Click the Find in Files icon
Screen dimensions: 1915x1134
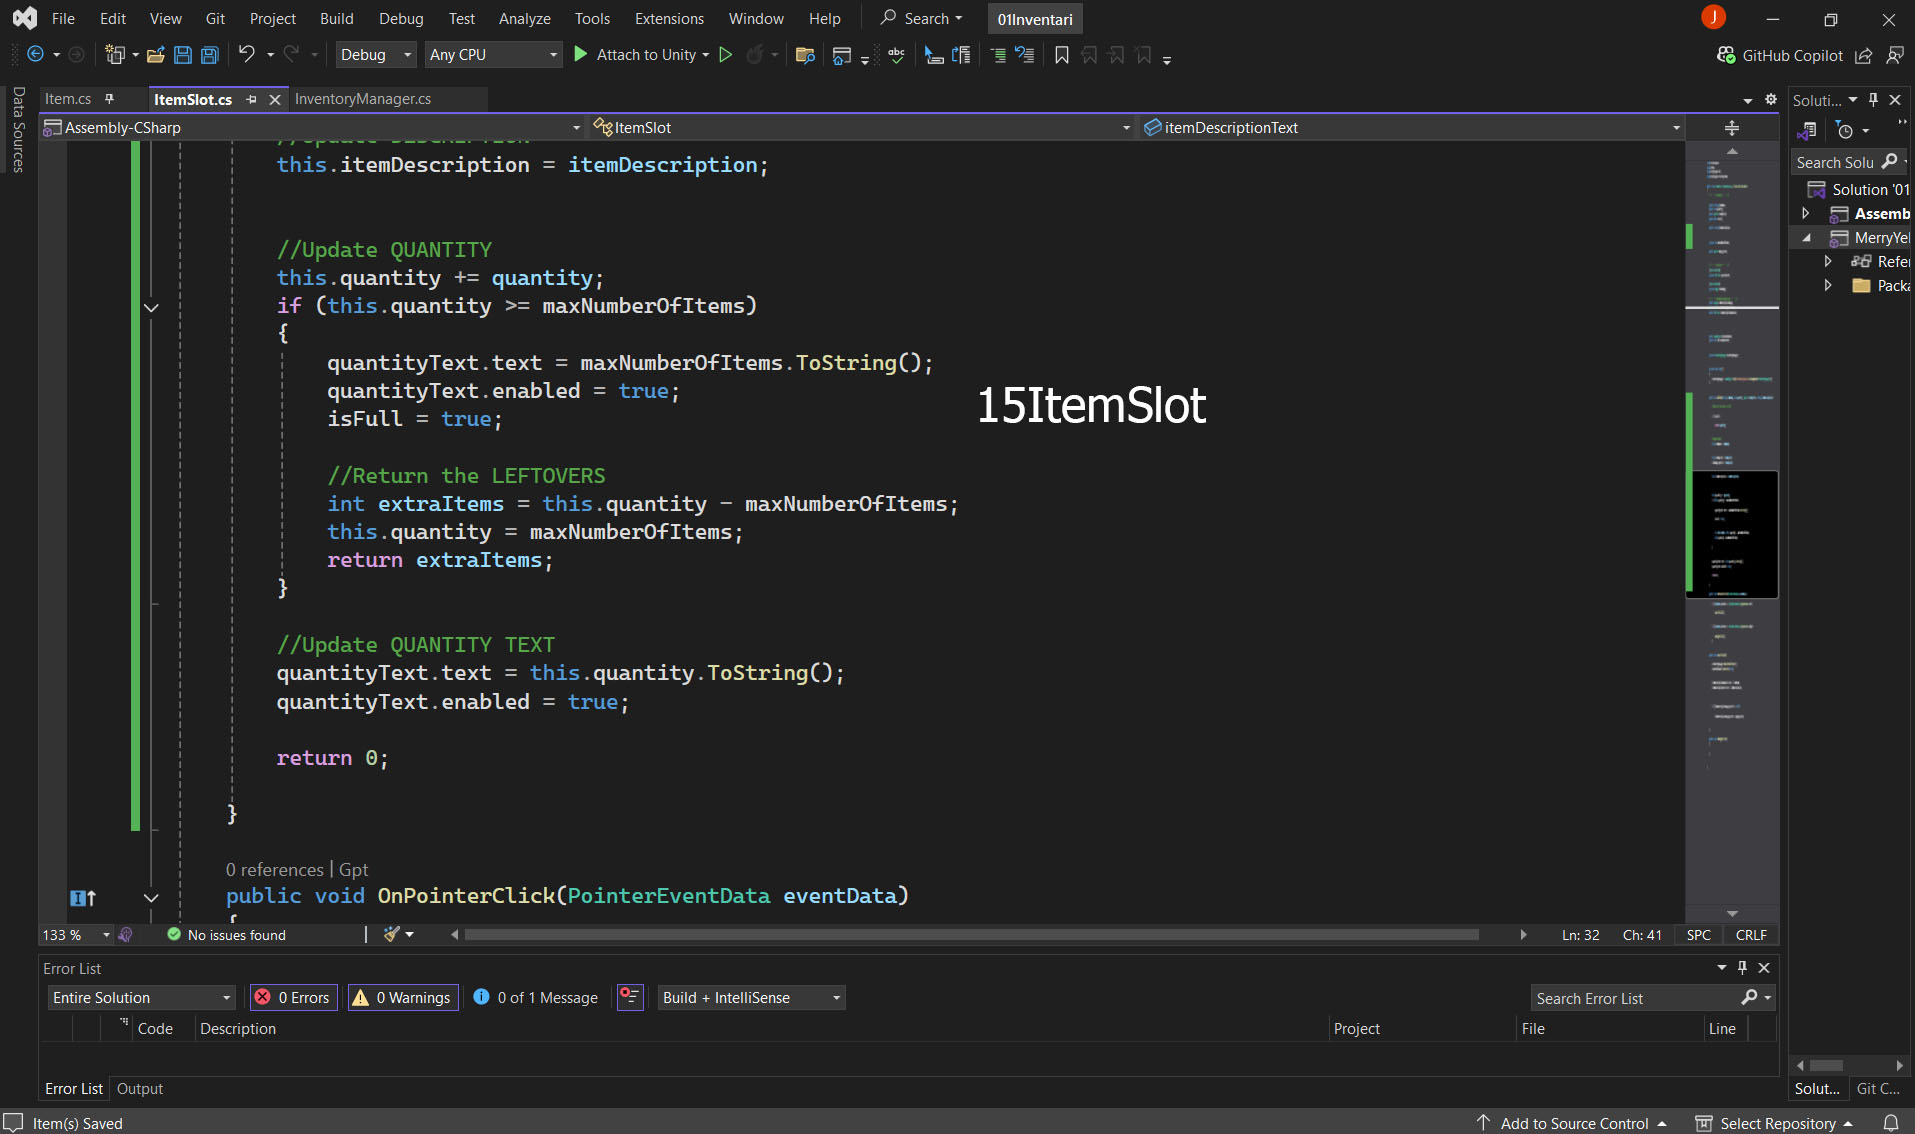805,55
